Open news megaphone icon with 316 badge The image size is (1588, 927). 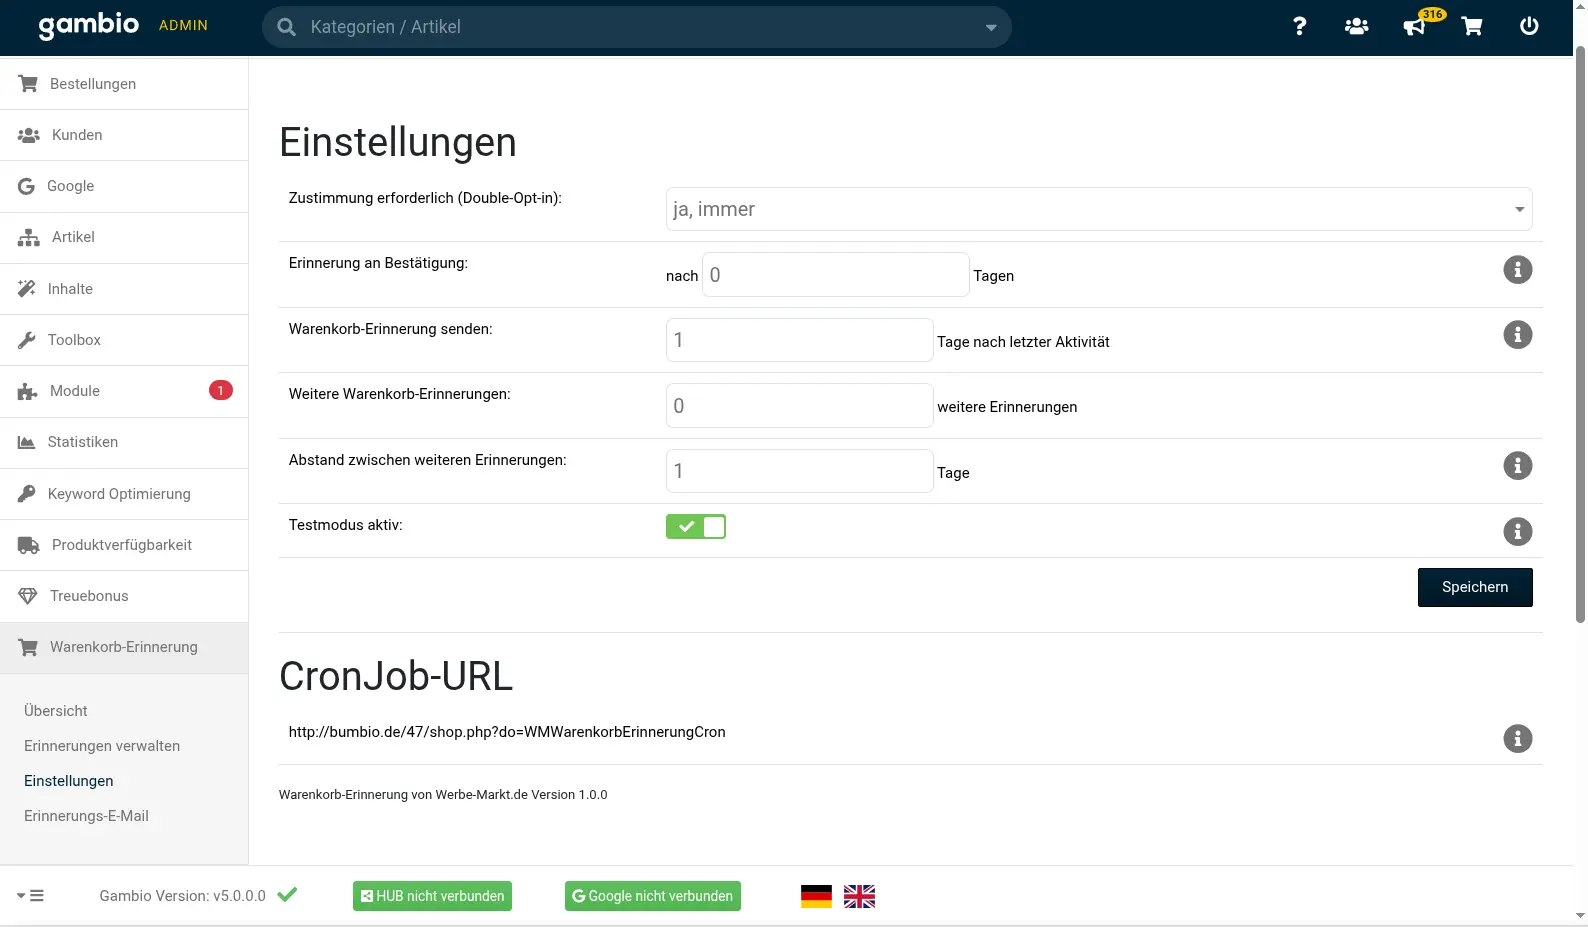(x=1415, y=27)
